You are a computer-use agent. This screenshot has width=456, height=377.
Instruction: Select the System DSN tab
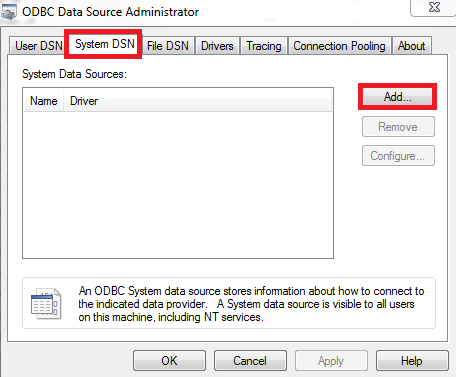[104, 44]
